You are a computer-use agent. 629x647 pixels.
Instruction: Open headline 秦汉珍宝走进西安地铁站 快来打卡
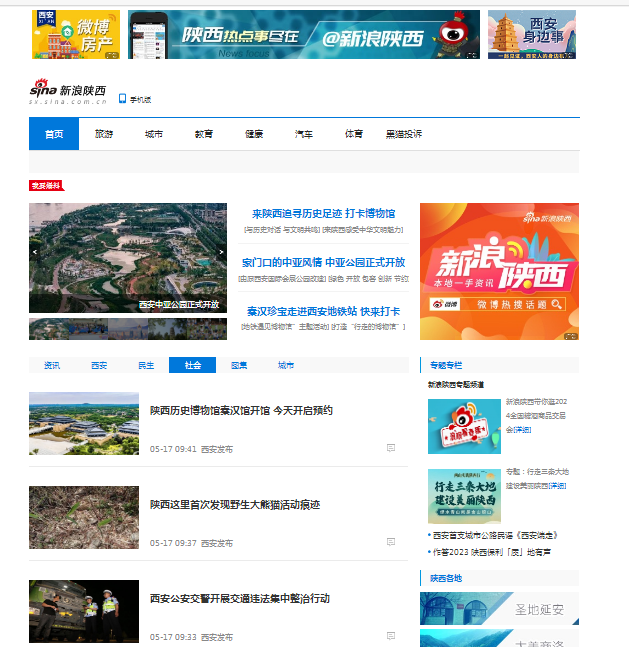pyautogui.click(x=324, y=311)
